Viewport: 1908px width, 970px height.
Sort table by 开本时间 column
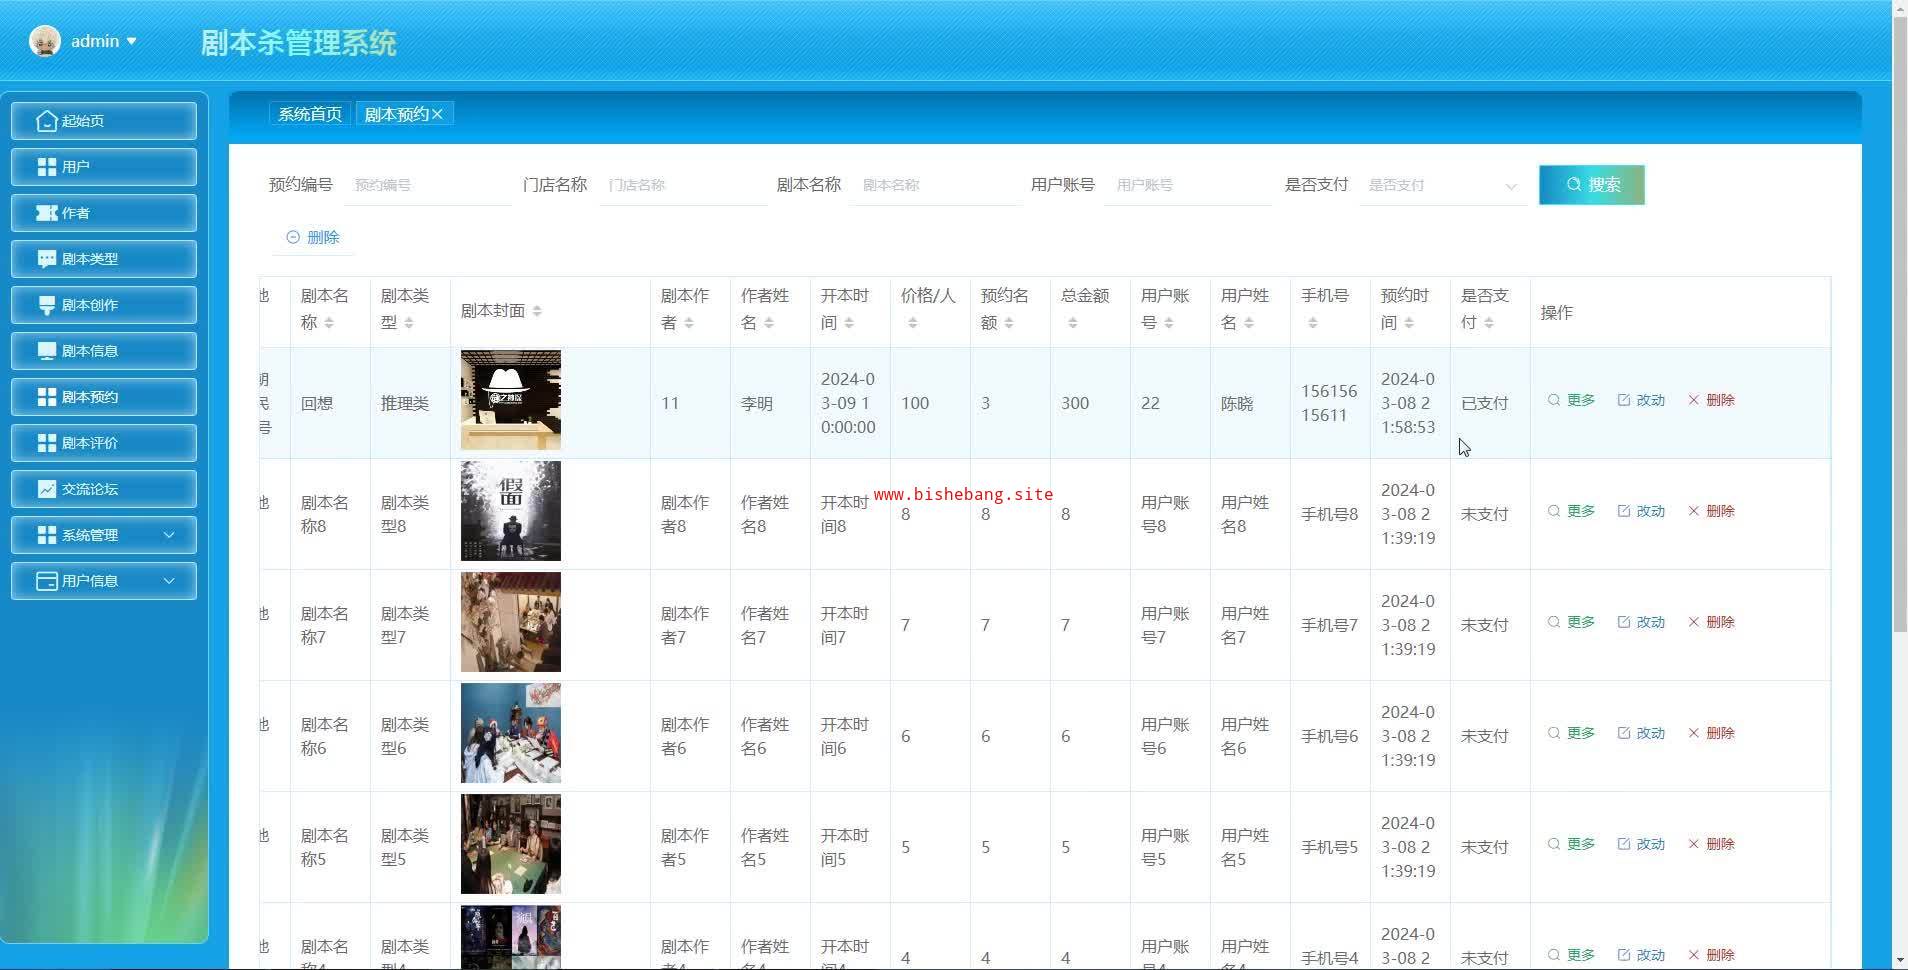click(x=849, y=323)
